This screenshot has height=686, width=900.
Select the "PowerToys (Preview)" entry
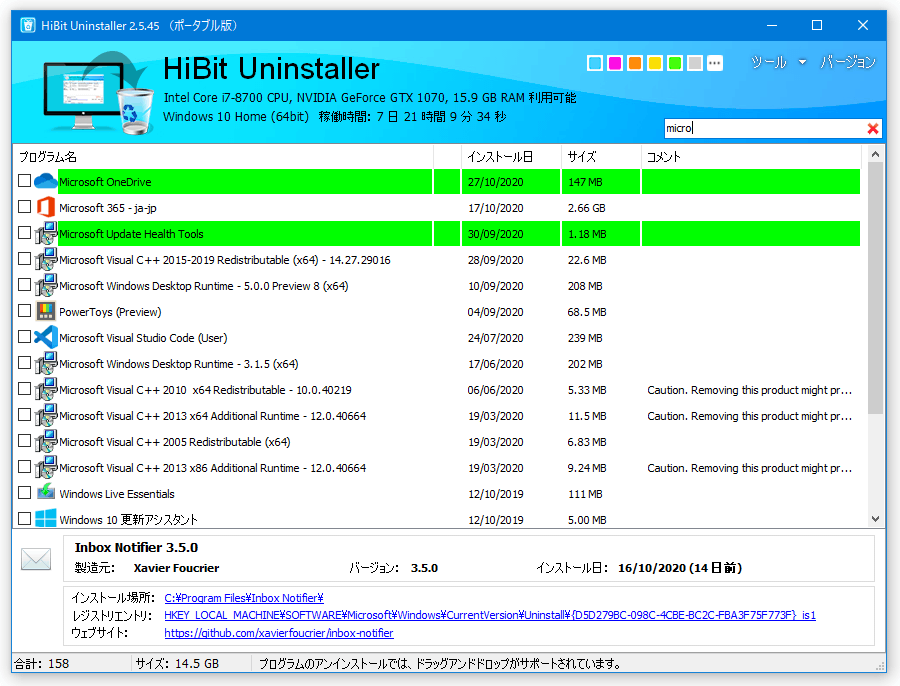click(x=110, y=312)
